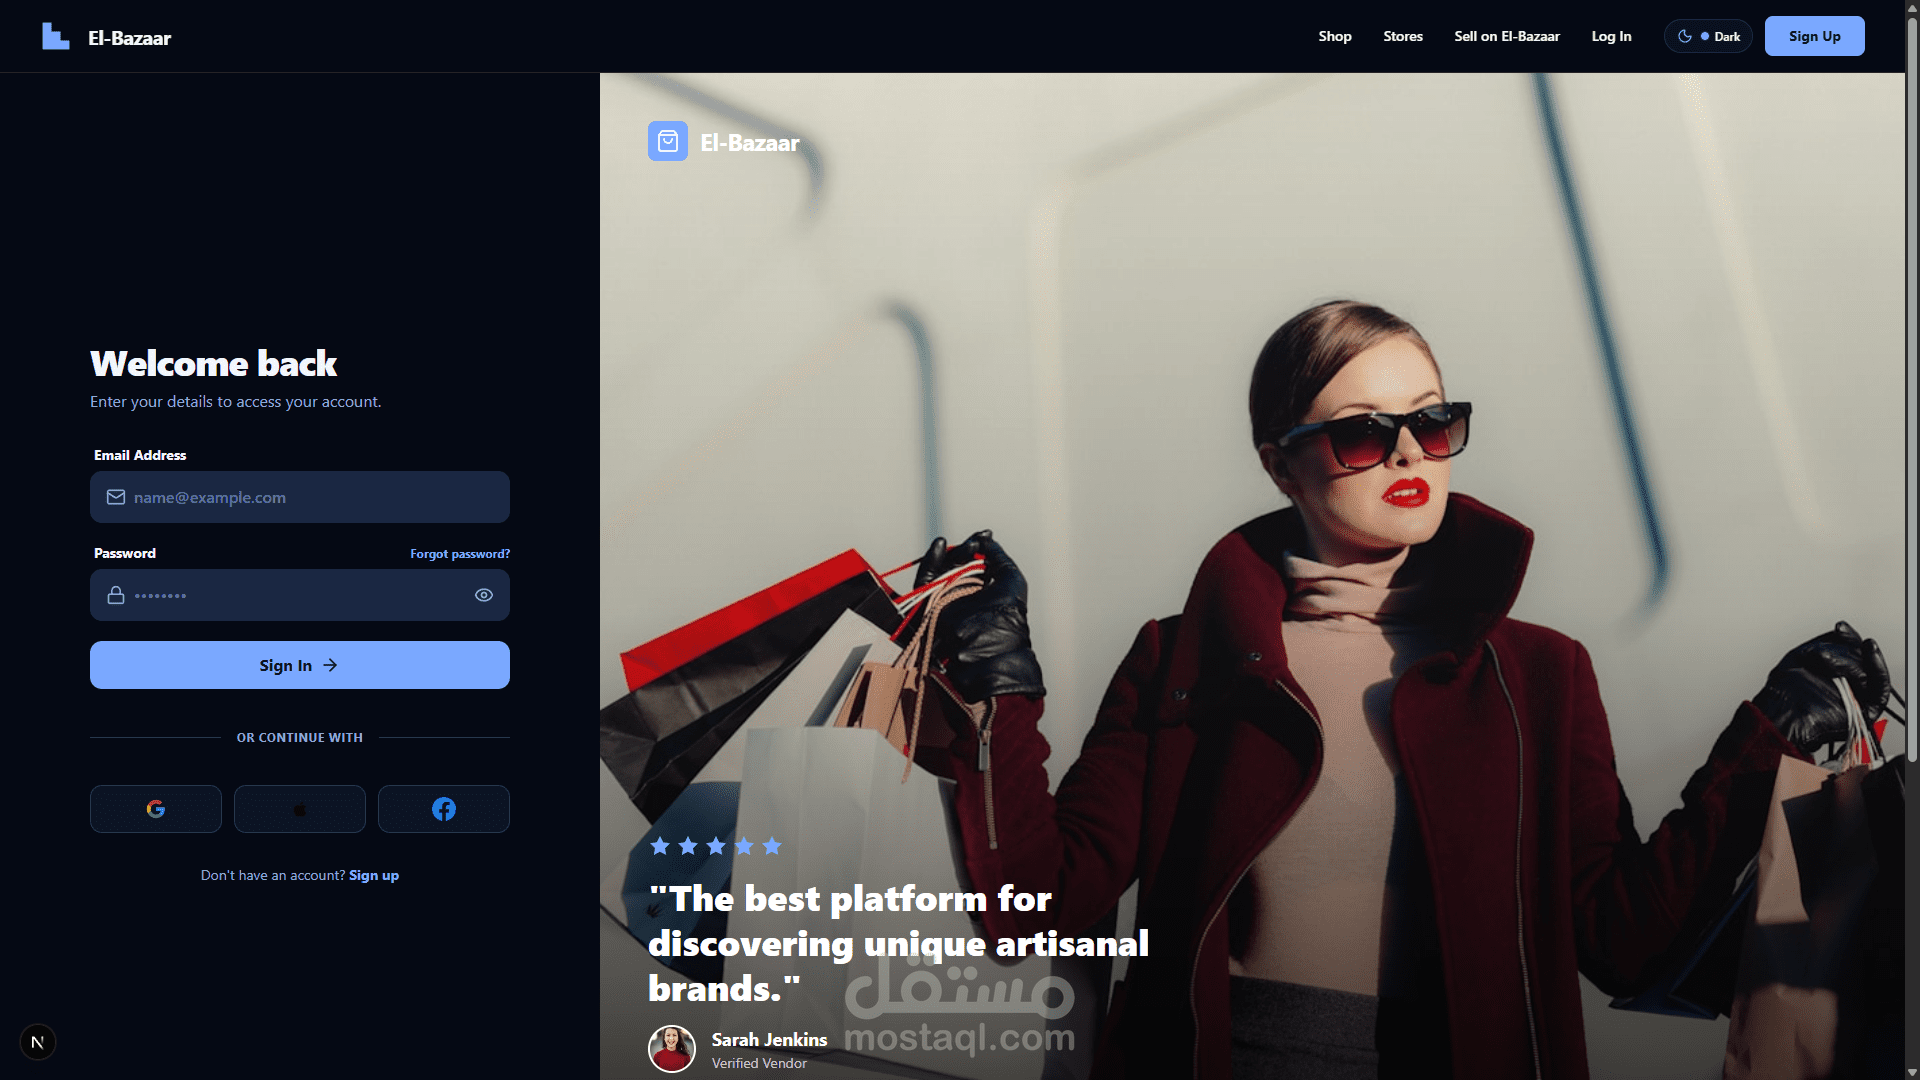Click the scrollbar down arrow
This screenshot has height=1080, width=1920.
coord(1912,1072)
